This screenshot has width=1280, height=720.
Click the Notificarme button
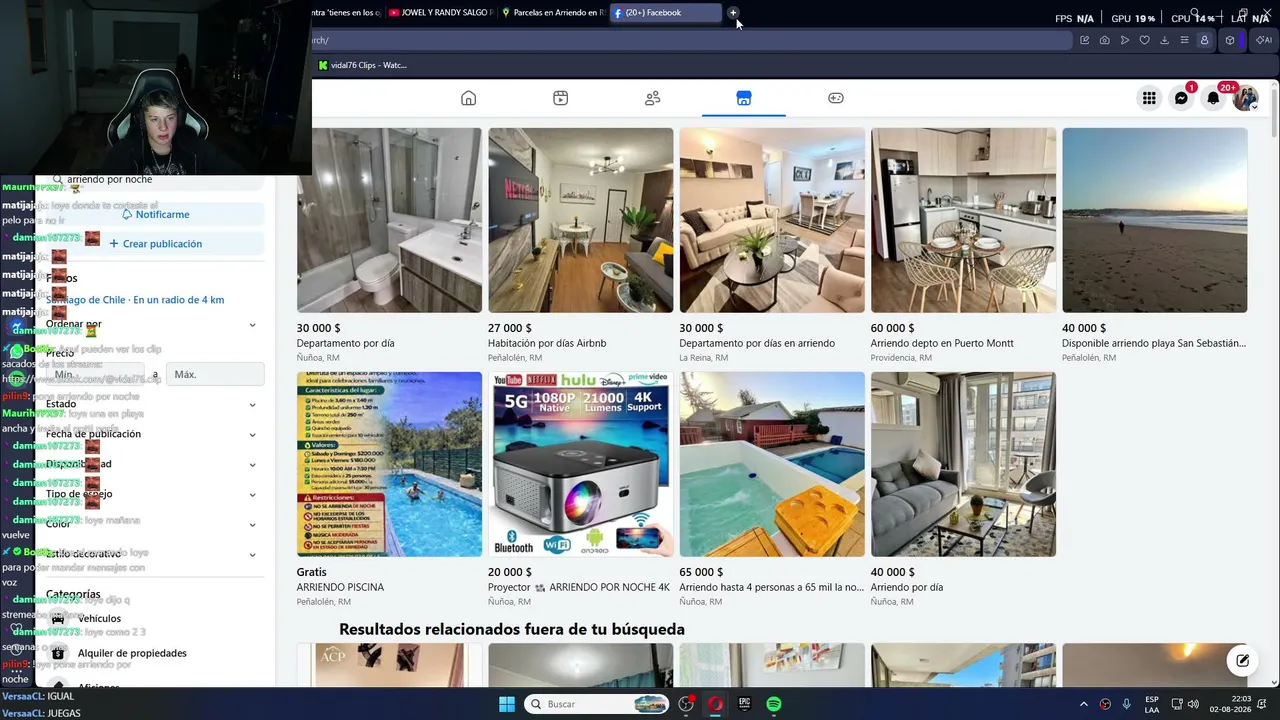(155, 214)
